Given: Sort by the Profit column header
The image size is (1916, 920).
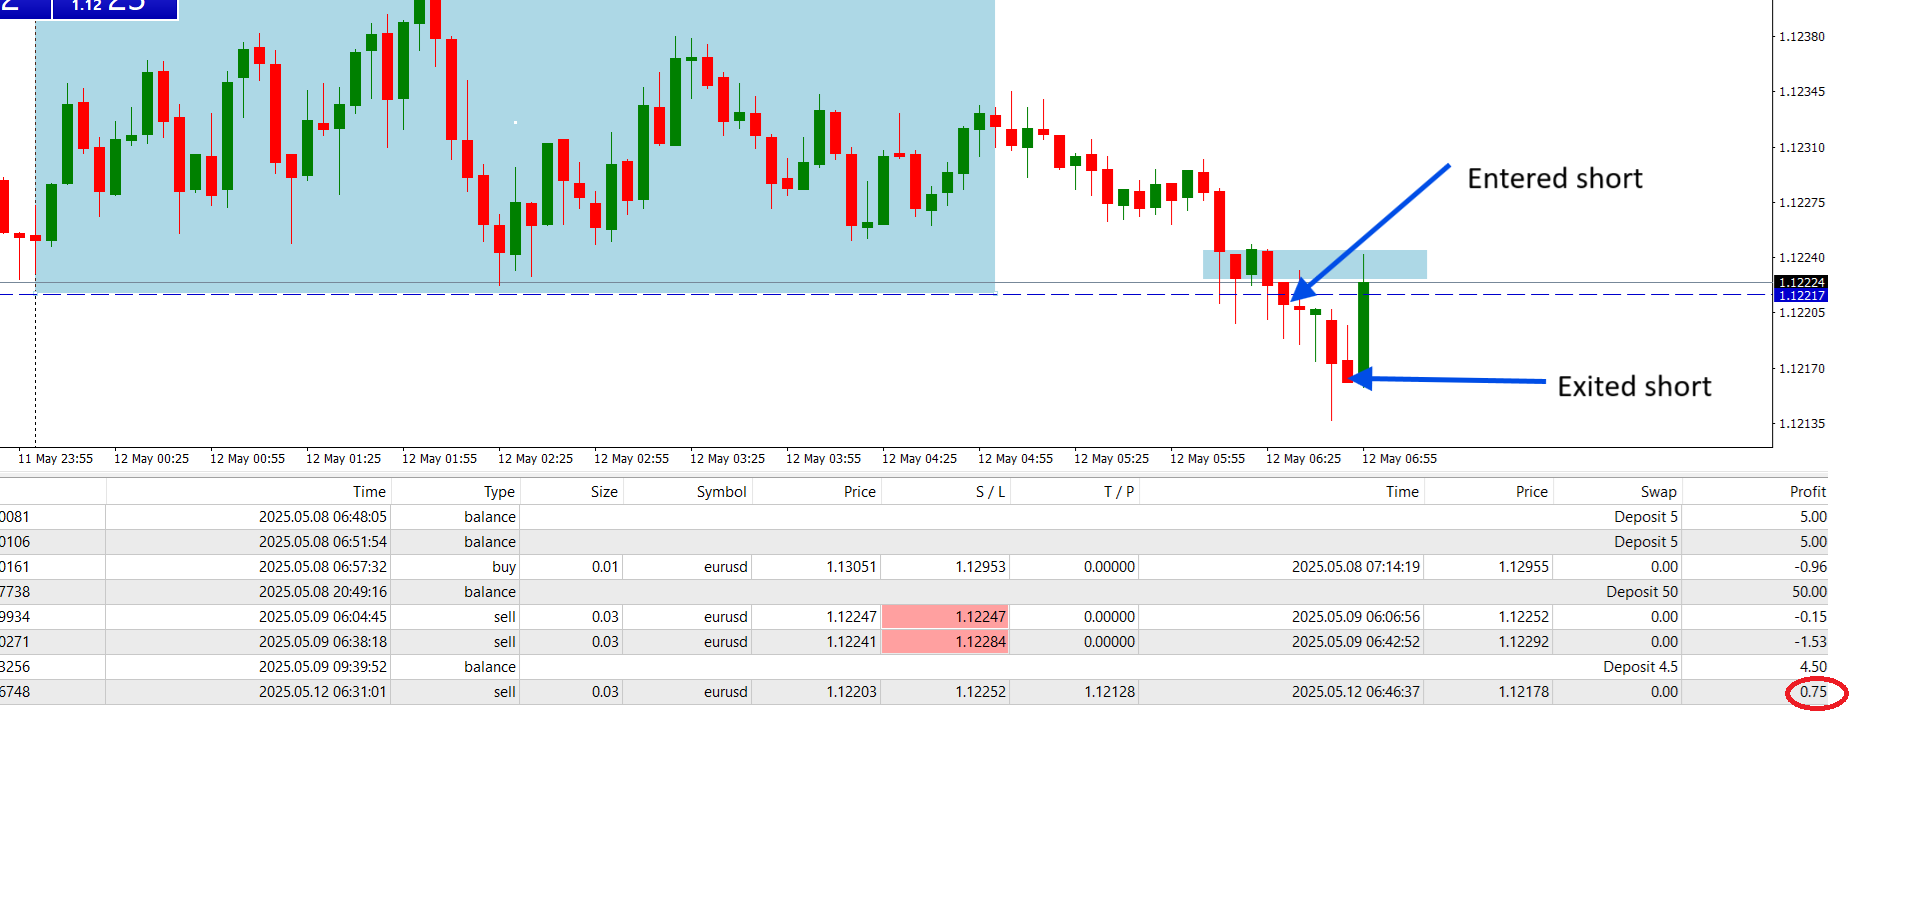Looking at the screenshot, I should click(1807, 492).
